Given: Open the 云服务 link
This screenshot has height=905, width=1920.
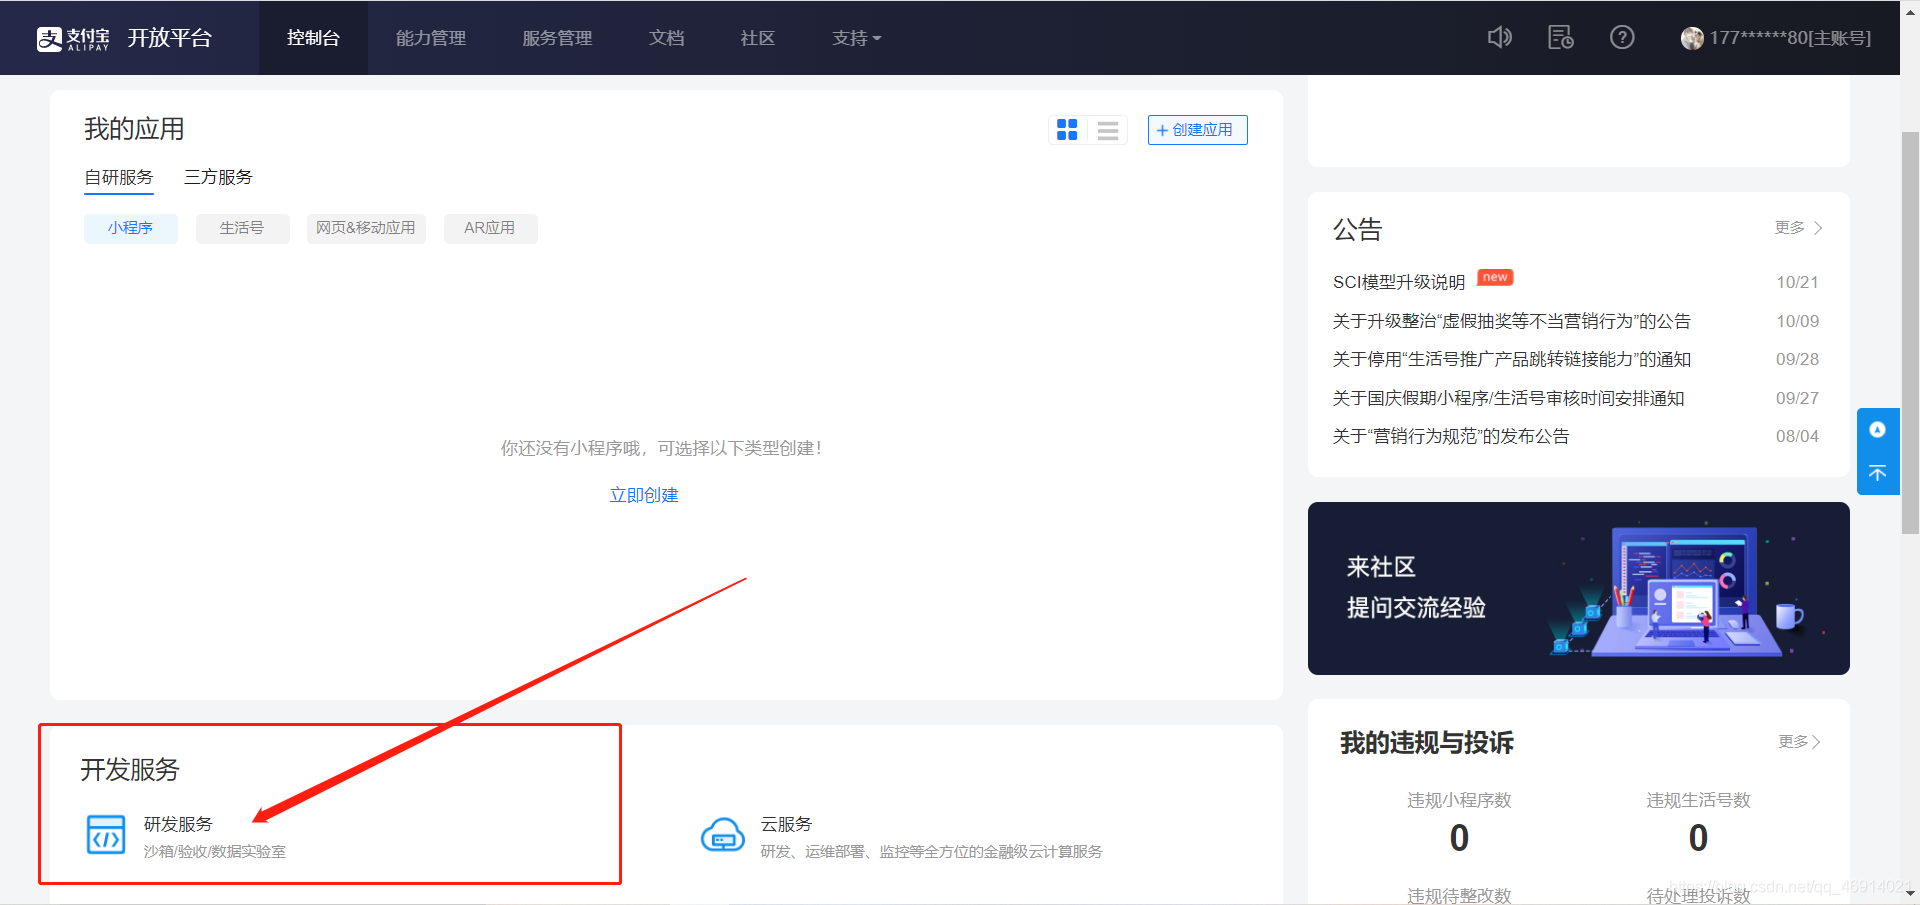Looking at the screenshot, I should (x=786, y=824).
